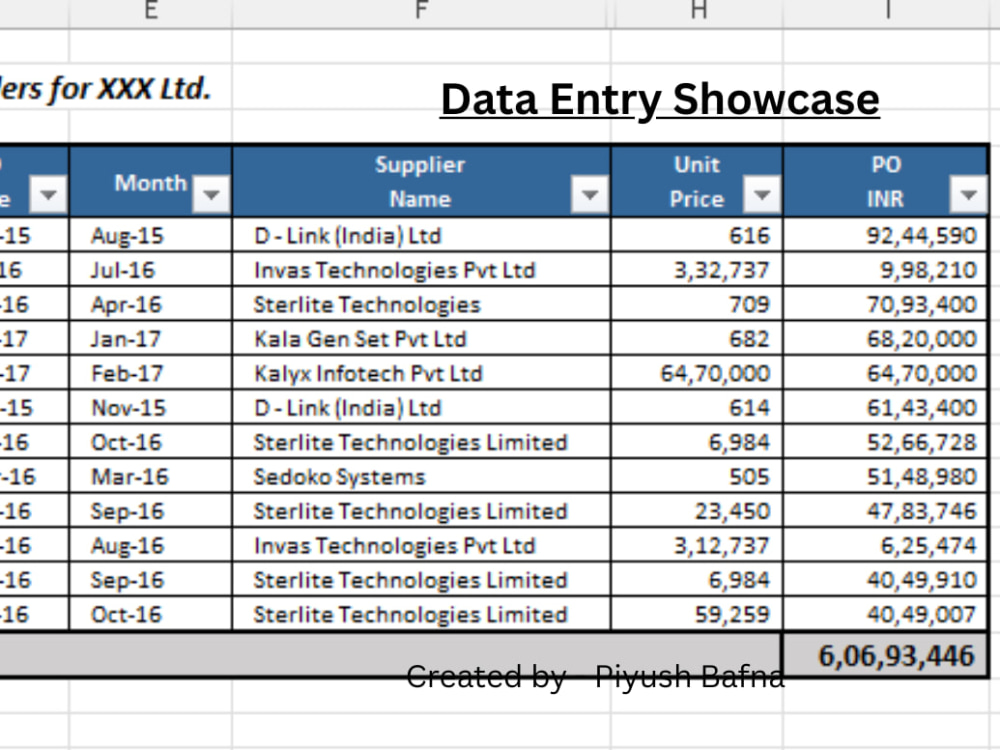The height and width of the screenshot is (750, 1000).
Task: Select the Sterlite Technologies cell in Apr-16 row
Action: pos(422,304)
